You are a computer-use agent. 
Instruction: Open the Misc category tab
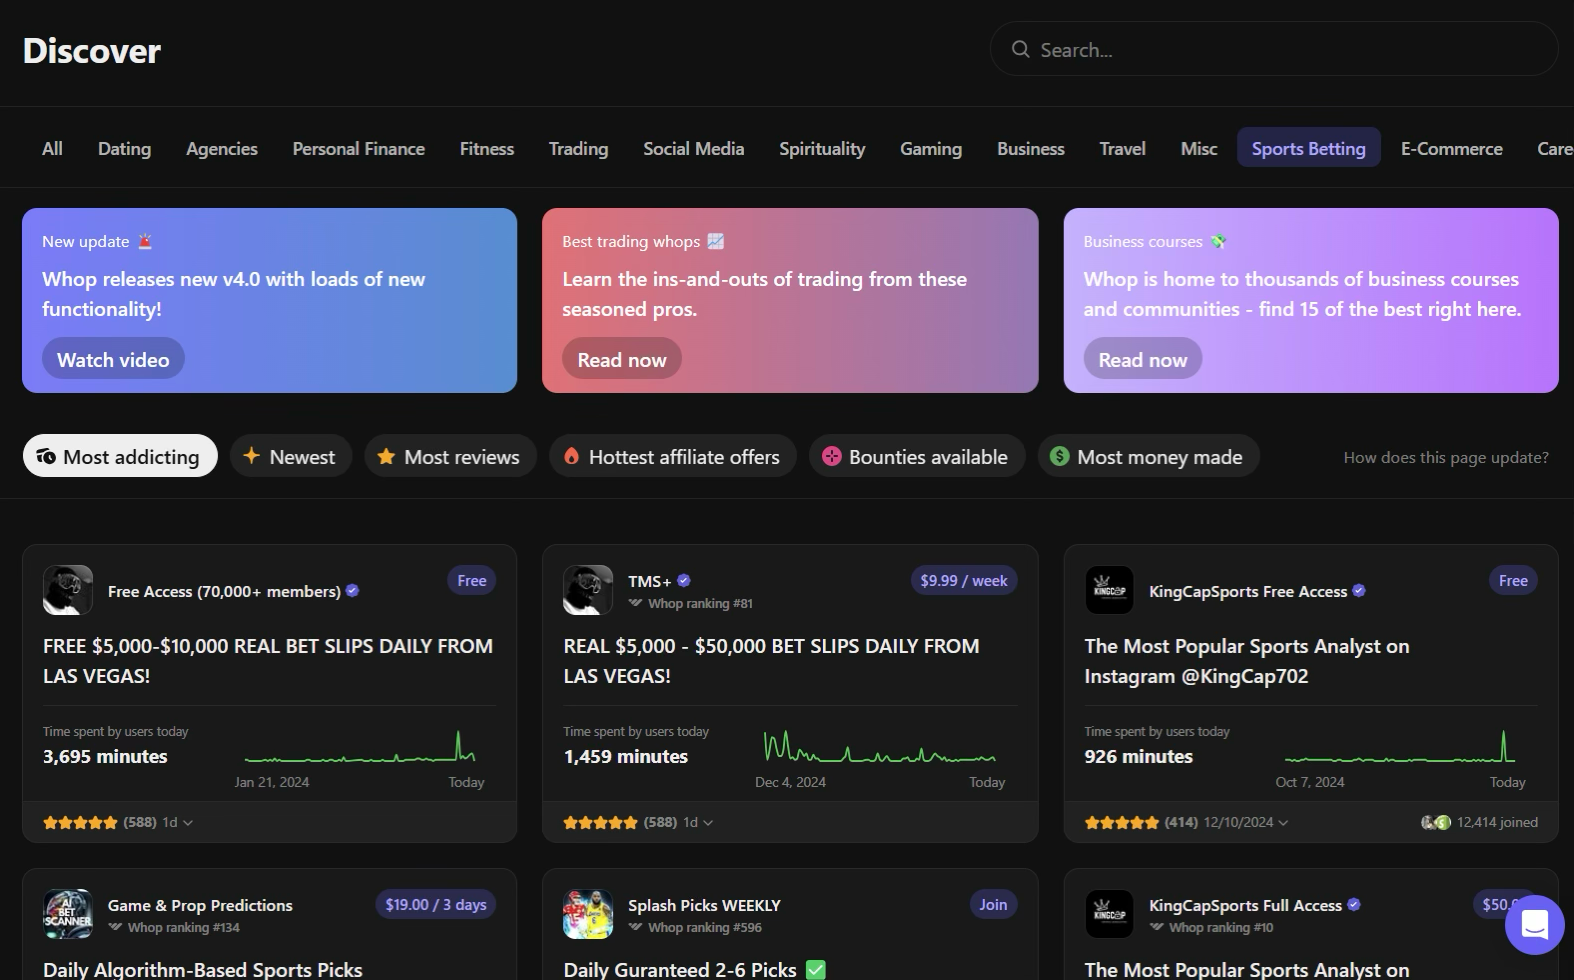tap(1198, 148)
